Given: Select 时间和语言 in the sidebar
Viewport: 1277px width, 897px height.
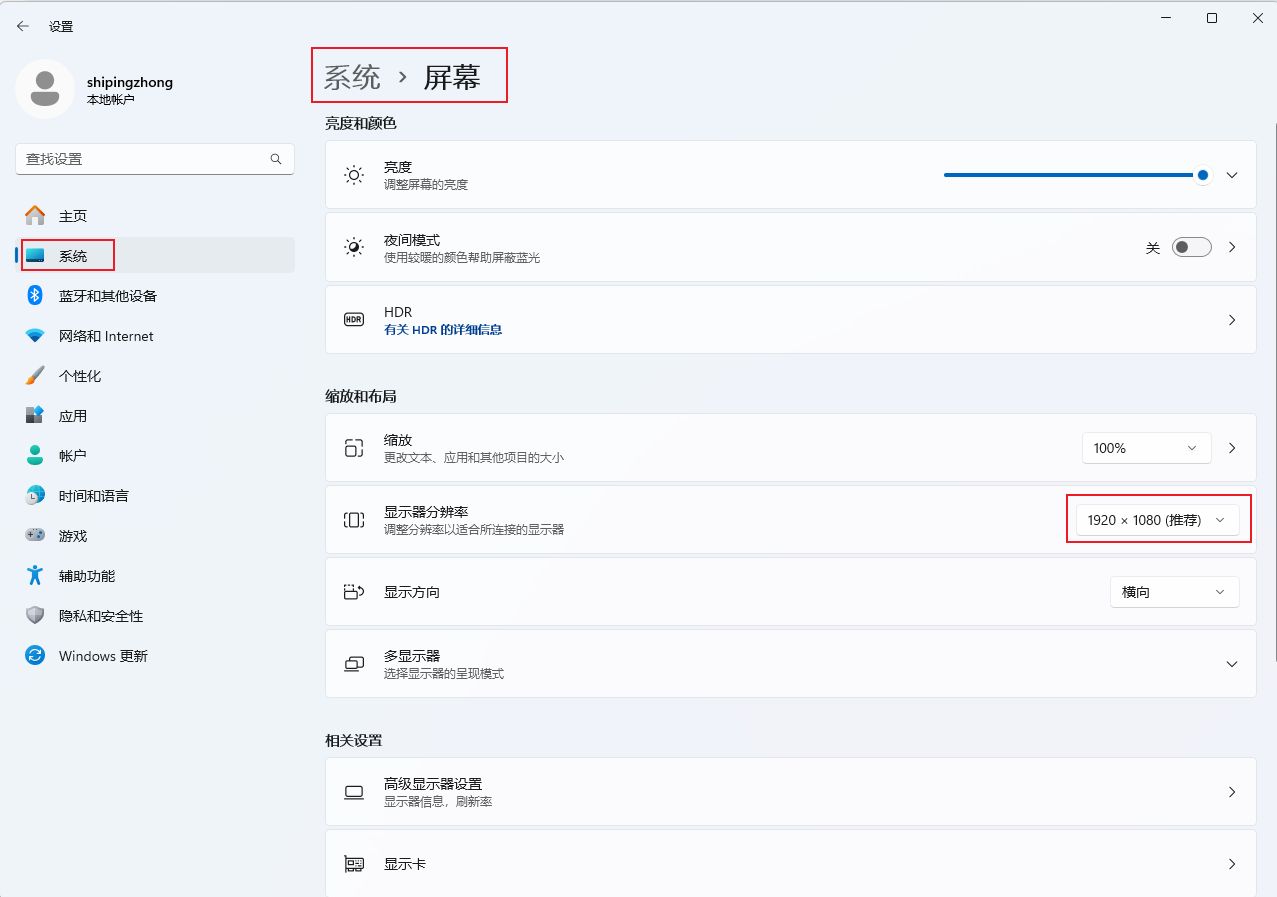Looking at the screenshot, I should (x=93, y=496).
